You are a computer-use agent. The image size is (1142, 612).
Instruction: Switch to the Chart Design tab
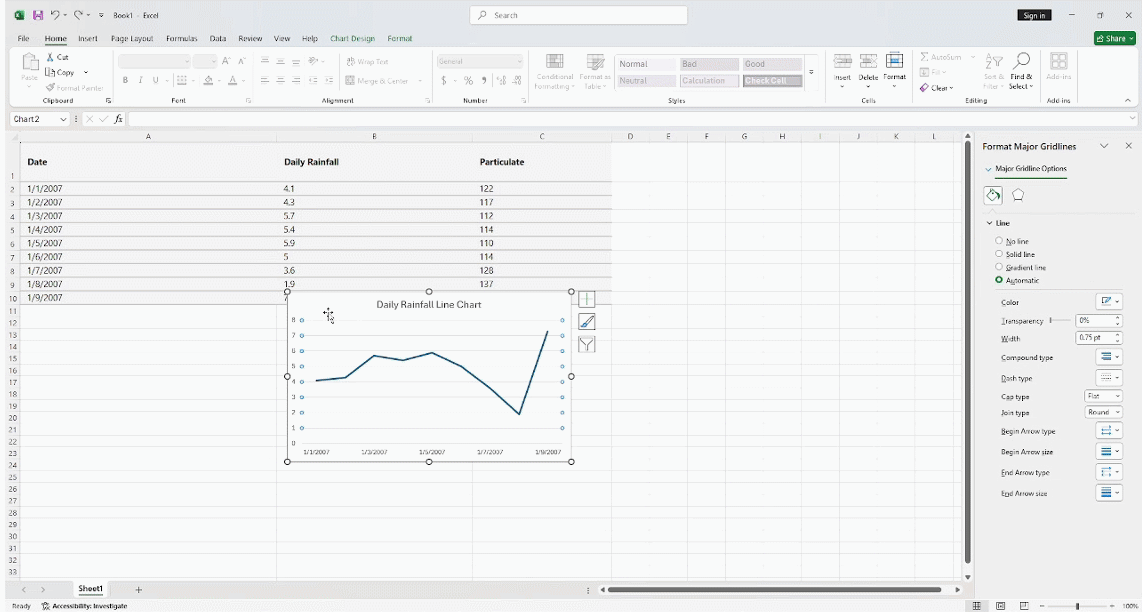coord(352,38)
